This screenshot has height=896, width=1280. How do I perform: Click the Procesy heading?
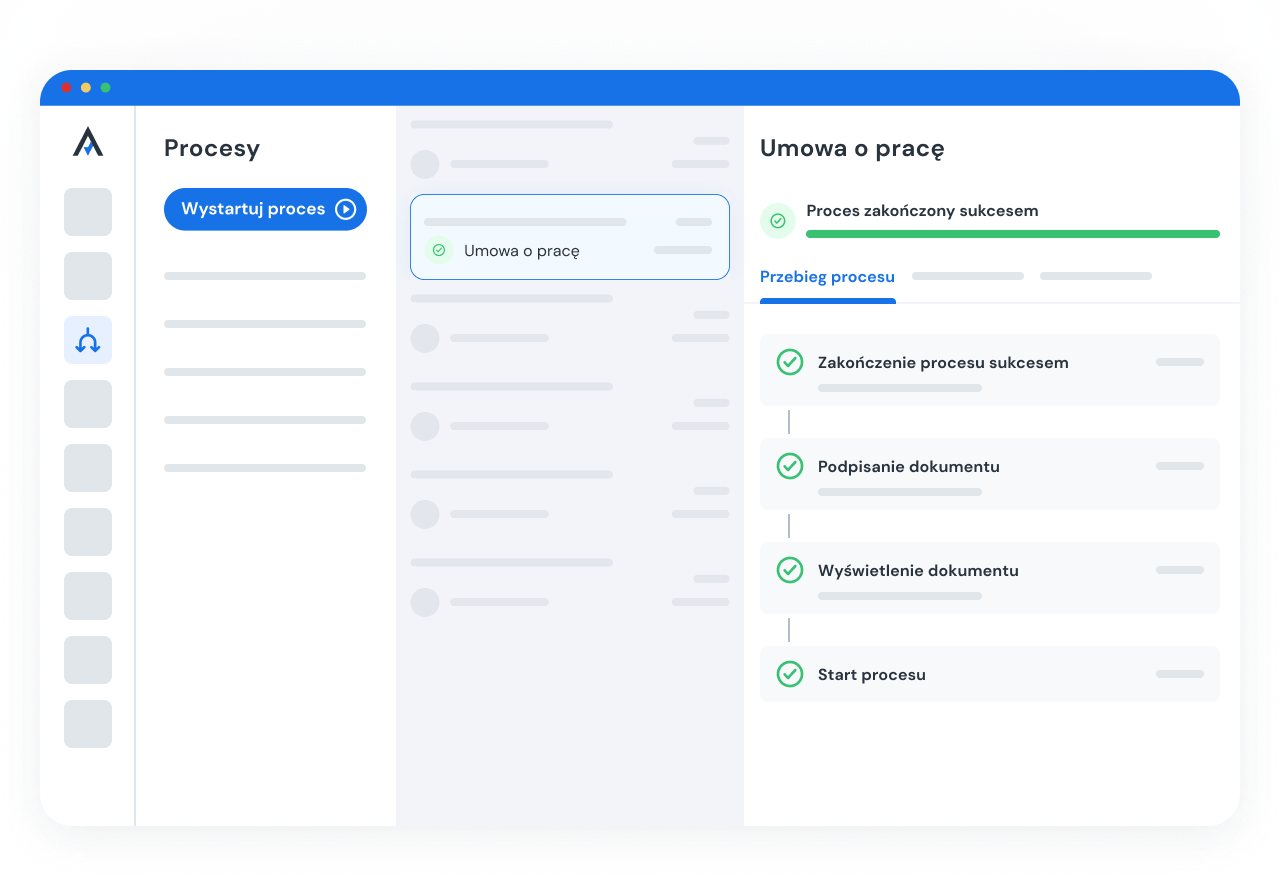212,149
